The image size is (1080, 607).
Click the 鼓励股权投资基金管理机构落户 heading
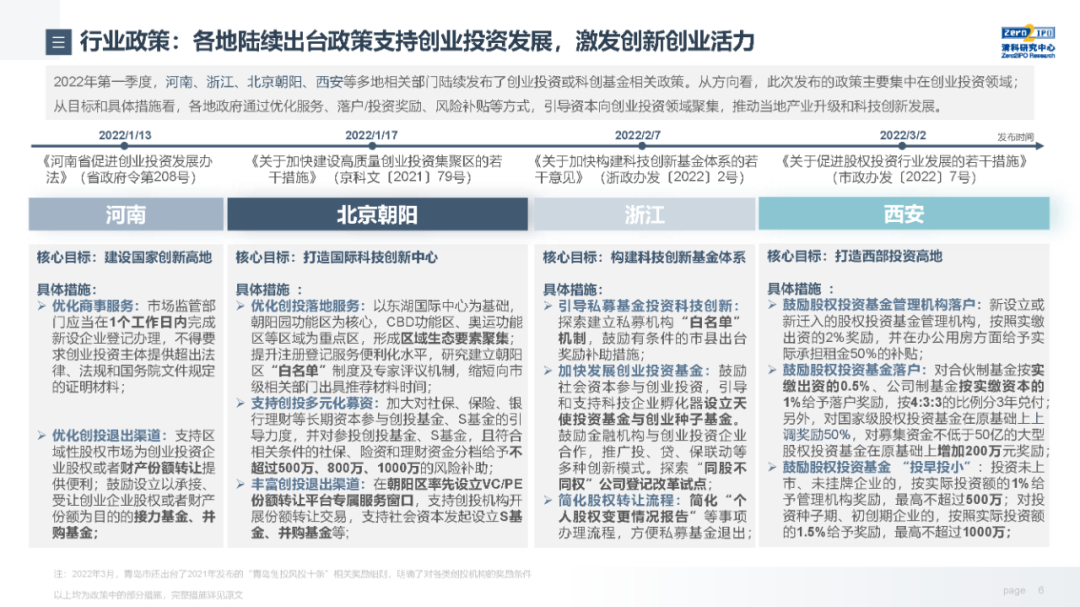[x=880, y=305]
